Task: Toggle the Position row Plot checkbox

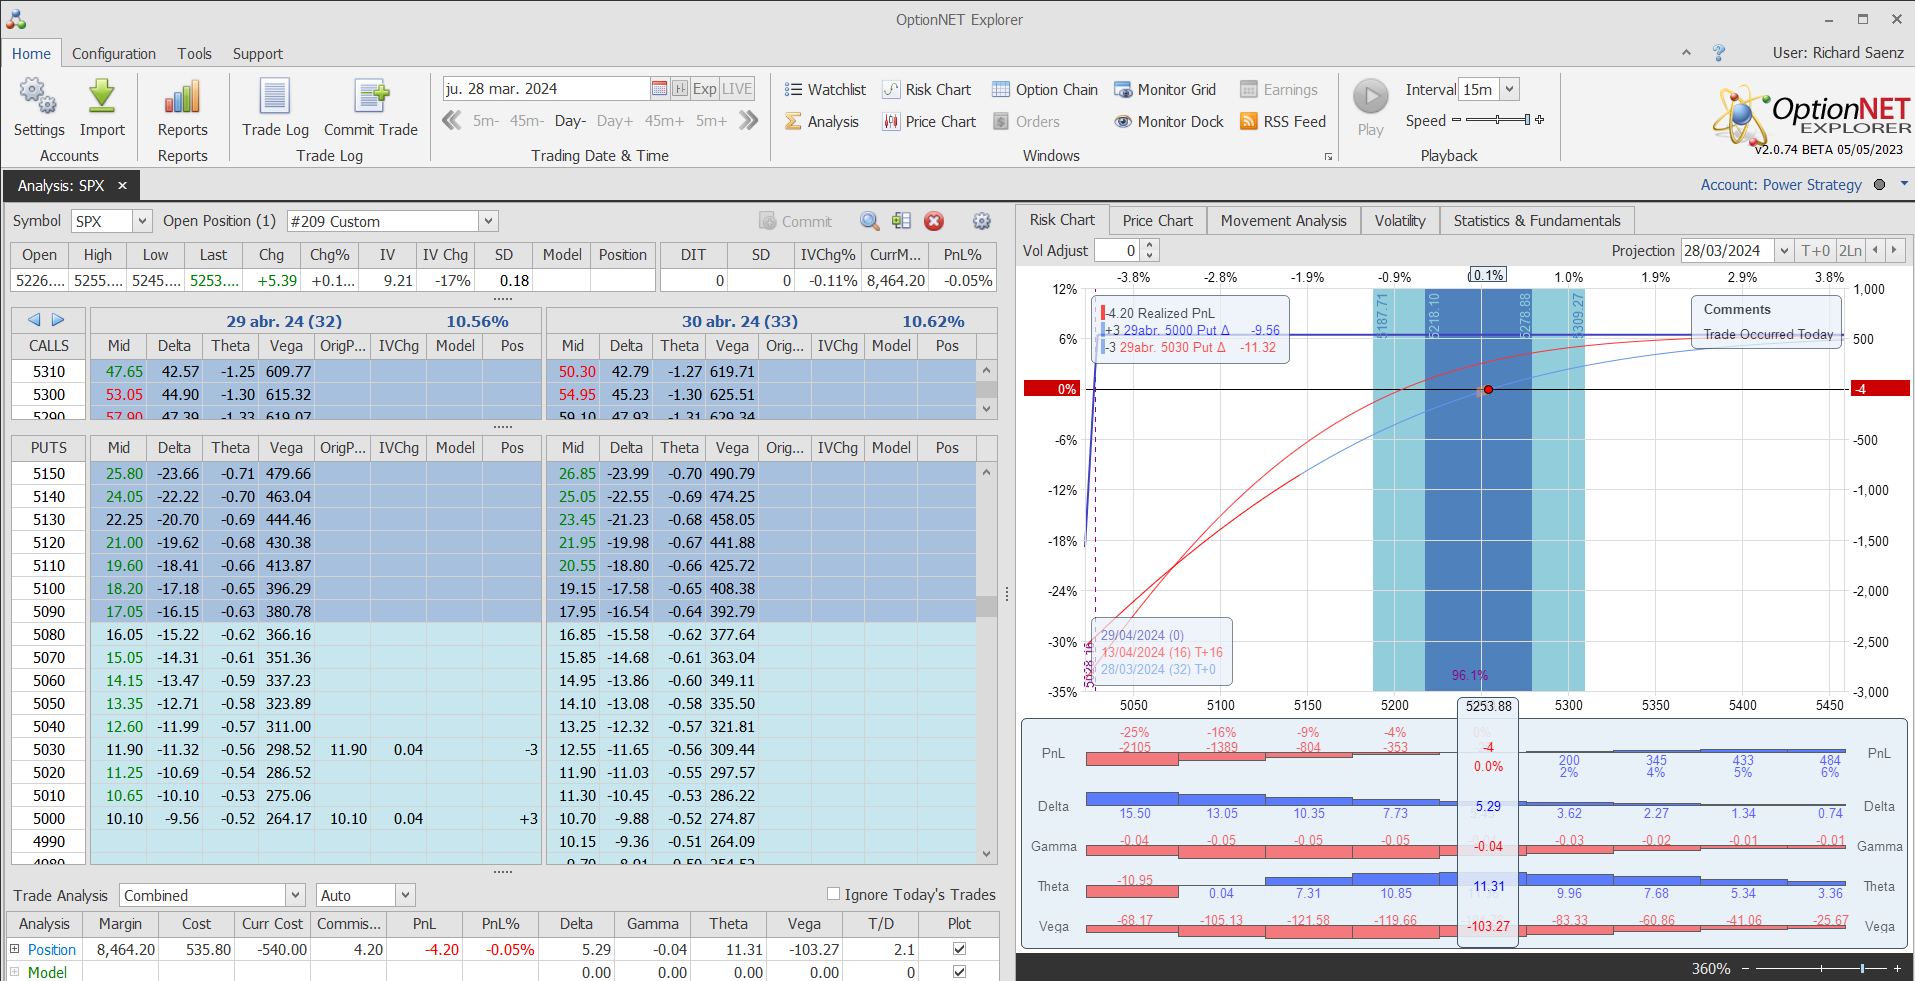Action: click(x=960, y=949)
